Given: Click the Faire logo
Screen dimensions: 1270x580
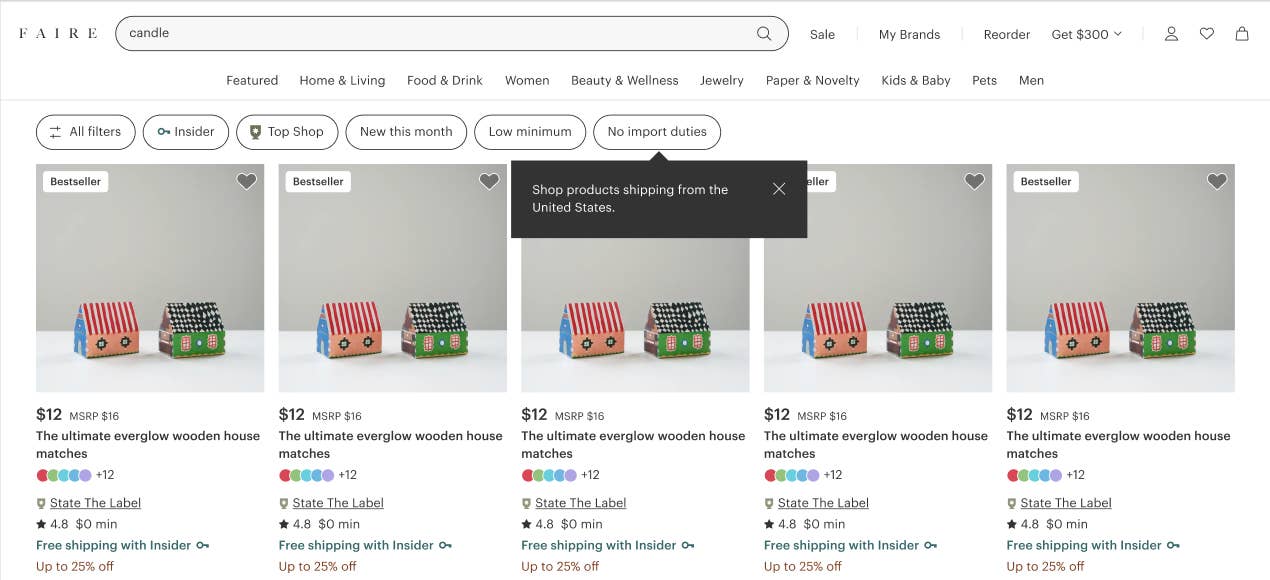Looking at the screenshot, I should click(58, 34).
